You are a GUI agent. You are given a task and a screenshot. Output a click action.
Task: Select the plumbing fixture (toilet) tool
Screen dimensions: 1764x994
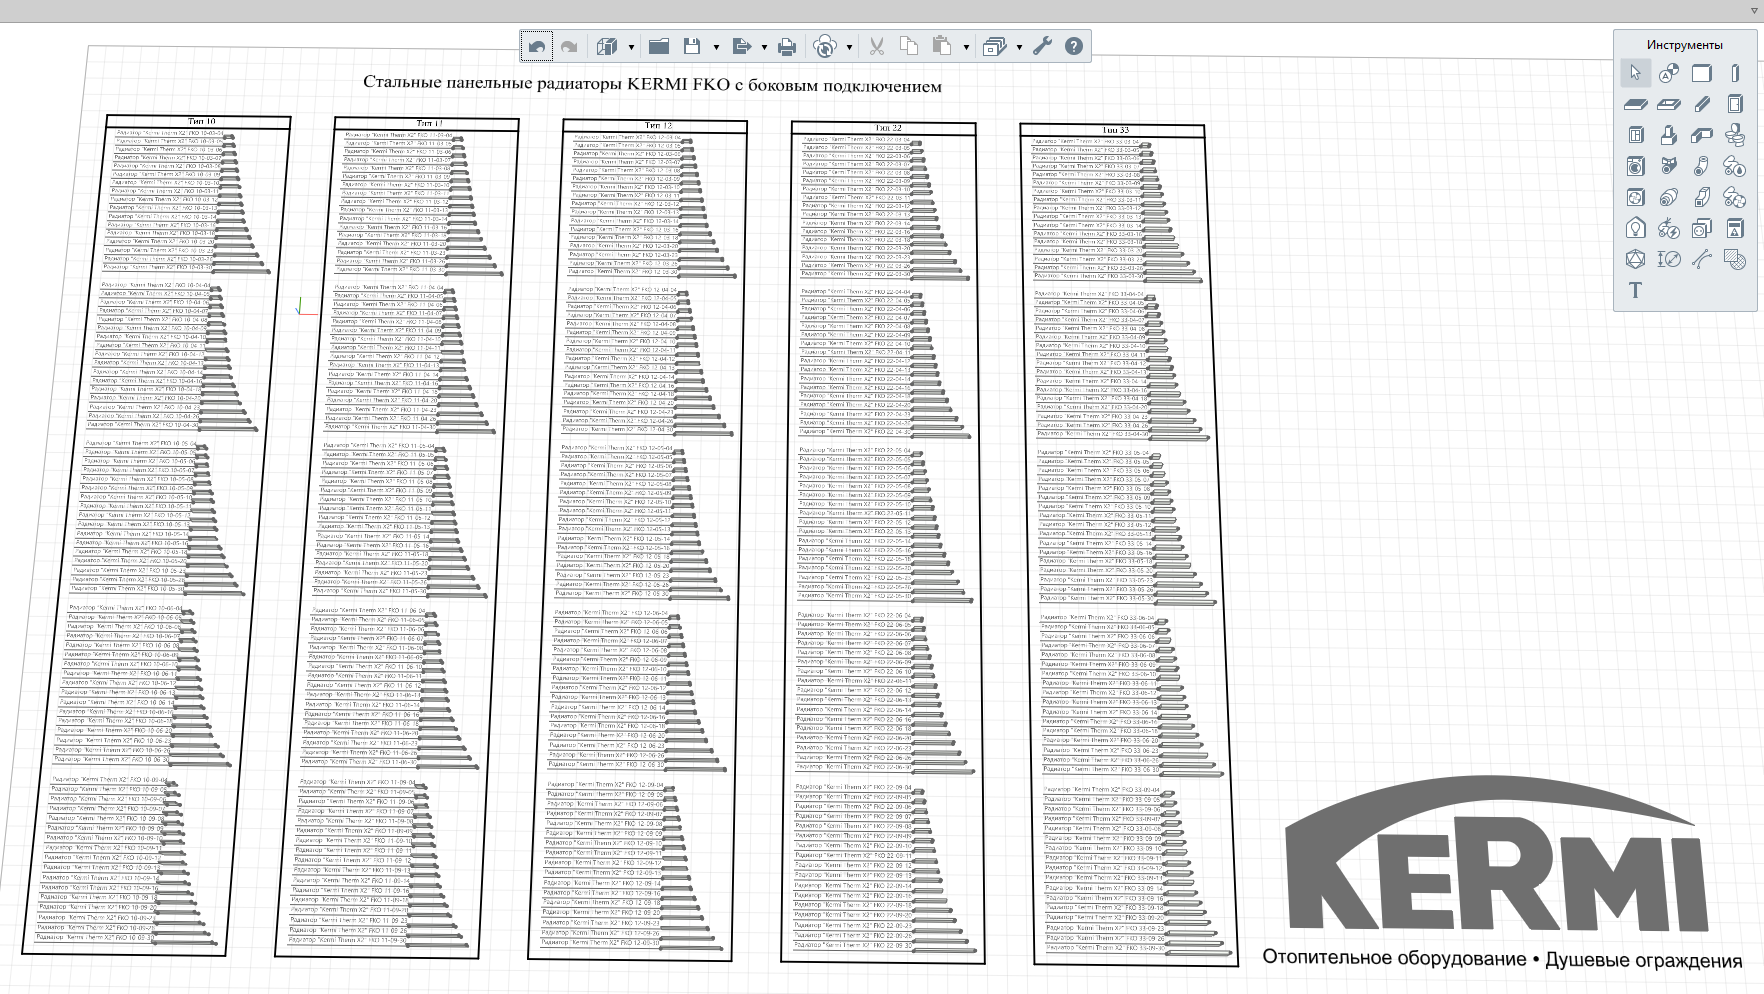click(x=1735, y=135)
